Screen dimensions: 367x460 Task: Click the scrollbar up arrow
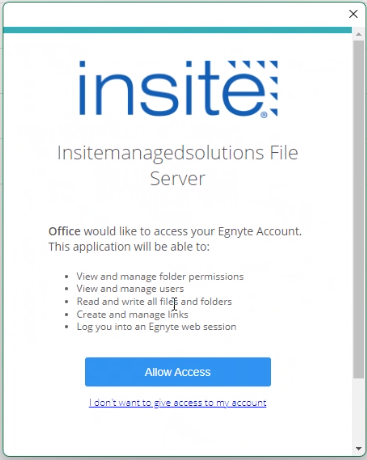(x=359, y=34)
